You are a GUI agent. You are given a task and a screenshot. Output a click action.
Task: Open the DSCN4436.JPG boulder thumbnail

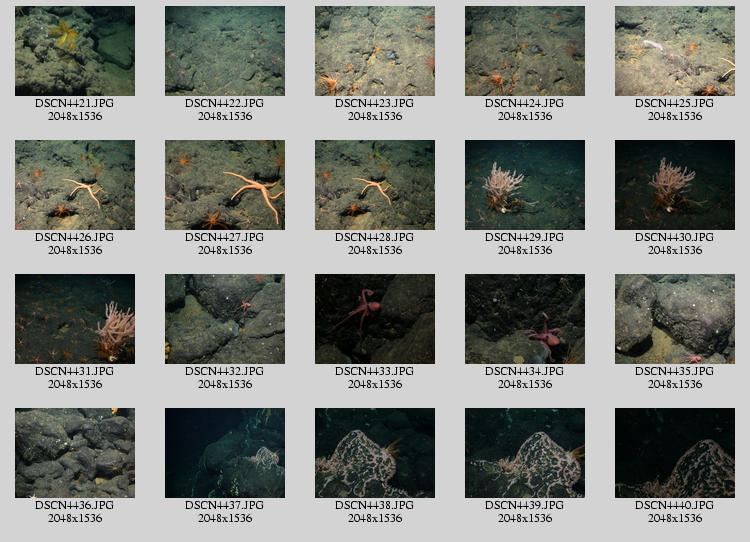click(75, 453)
